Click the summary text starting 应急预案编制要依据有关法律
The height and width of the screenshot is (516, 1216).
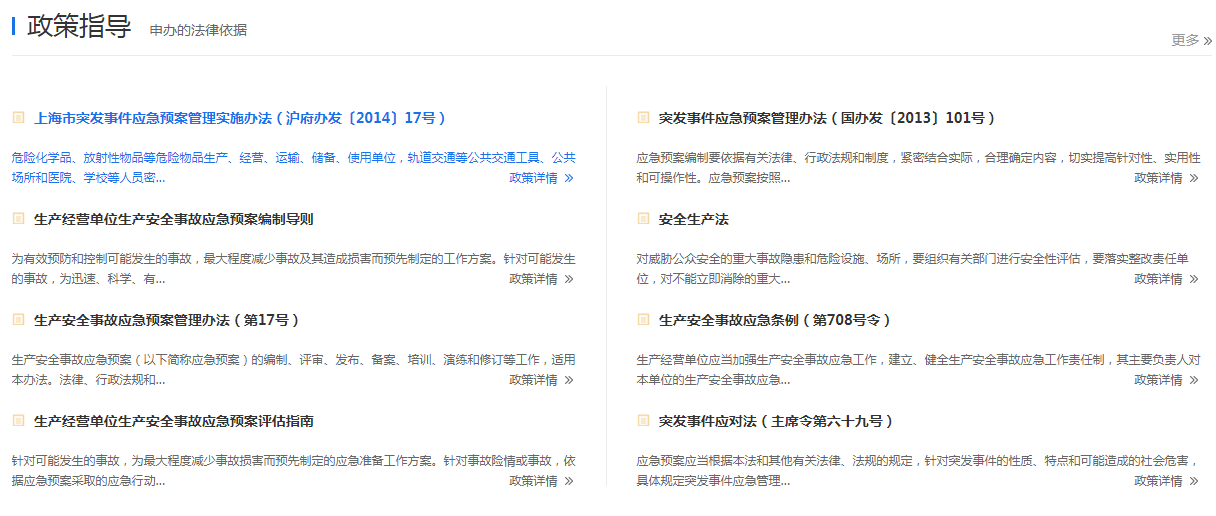919,168
